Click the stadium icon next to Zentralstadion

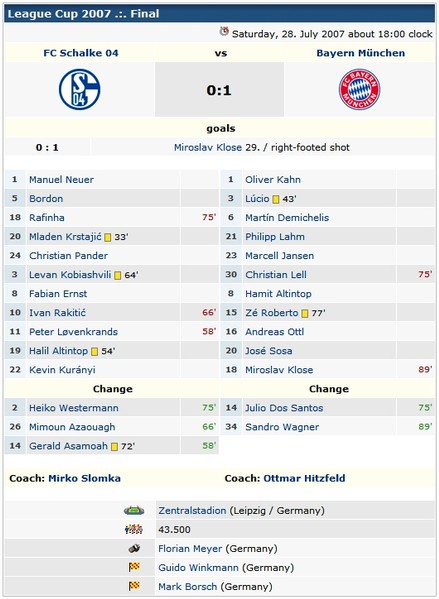tap(134, 510)
